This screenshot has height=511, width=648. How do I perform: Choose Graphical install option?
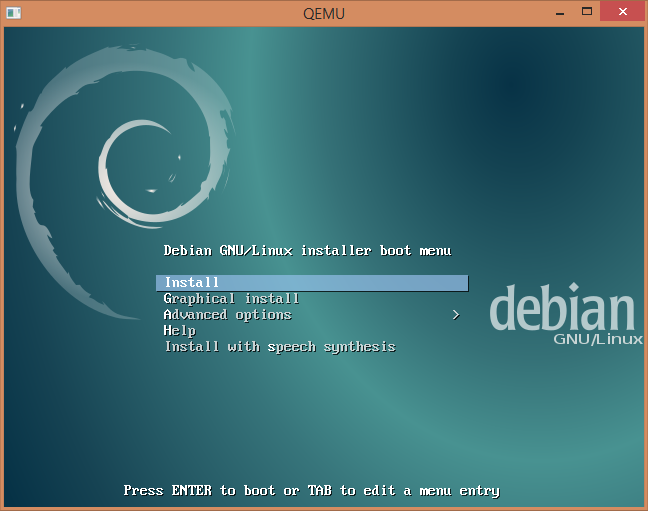312,298
